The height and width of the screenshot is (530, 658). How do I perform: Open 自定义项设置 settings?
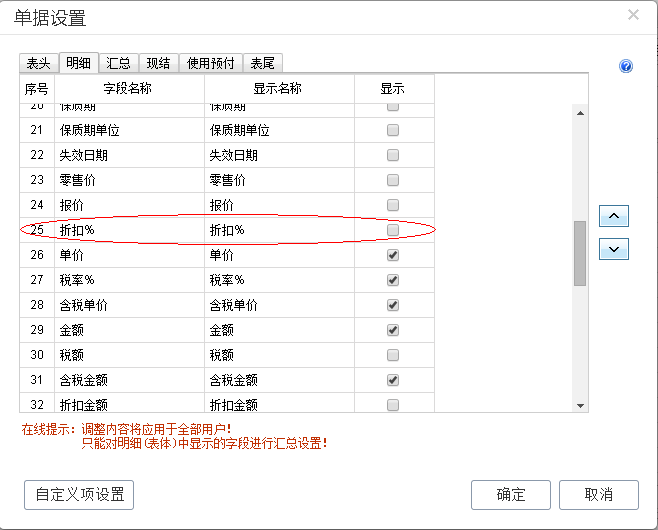[79, 494]
